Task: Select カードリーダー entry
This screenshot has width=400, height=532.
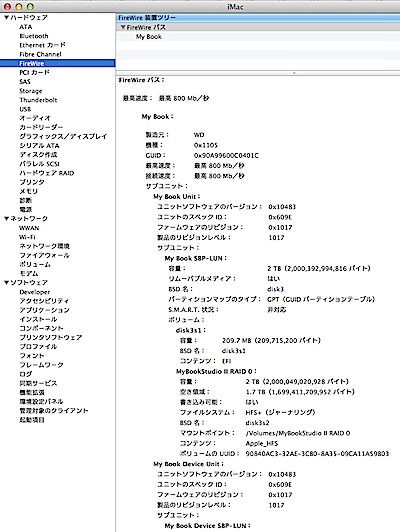Action: pos(41,127)
